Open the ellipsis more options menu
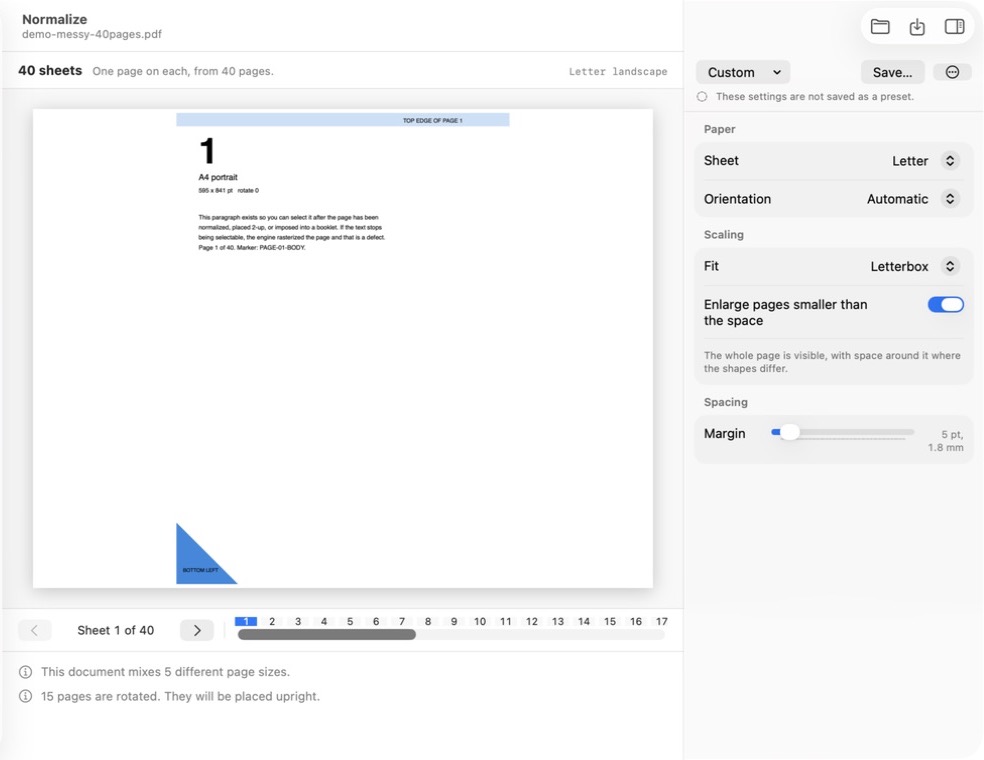Image resolution: width=984 pixels, height=760 pixels. (952, 72)
